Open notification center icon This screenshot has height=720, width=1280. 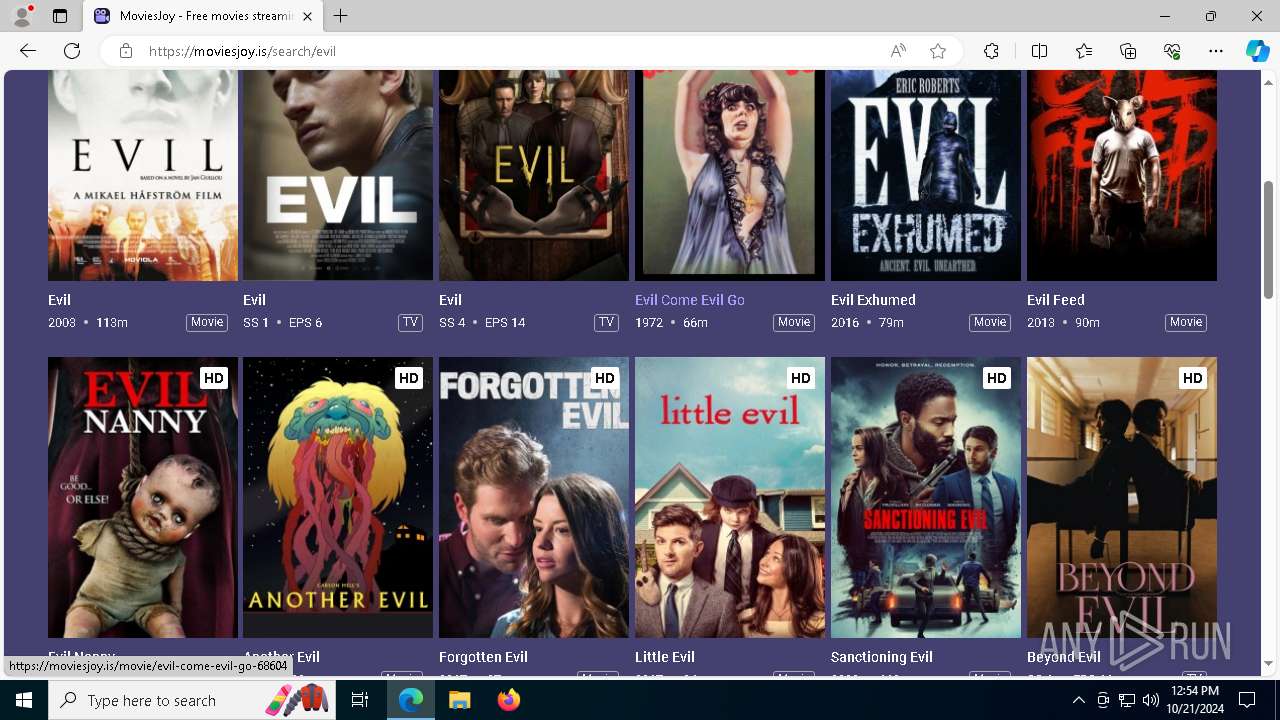coord(1247,700)
